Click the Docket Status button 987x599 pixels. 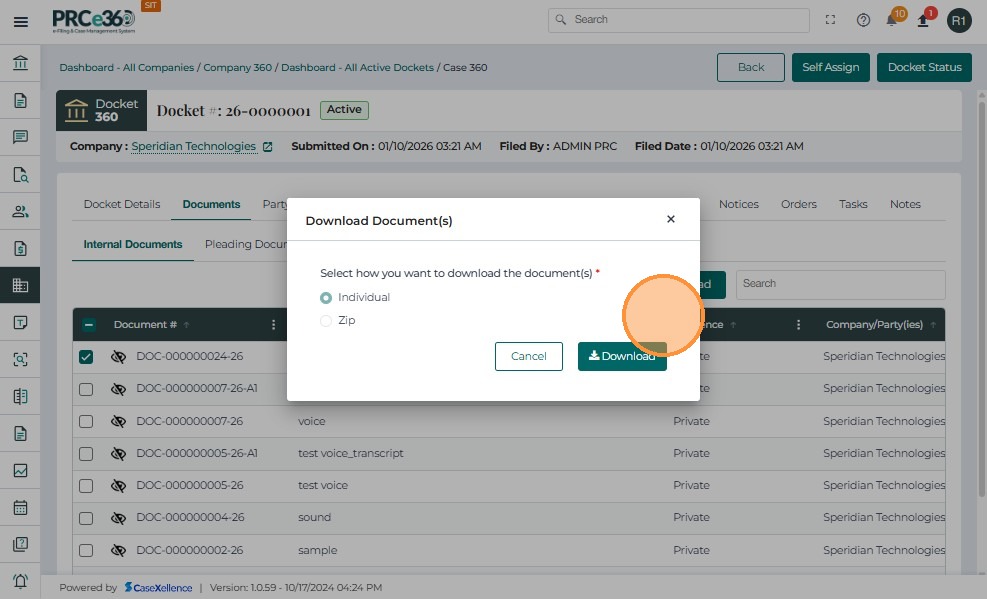pos(925,67)
